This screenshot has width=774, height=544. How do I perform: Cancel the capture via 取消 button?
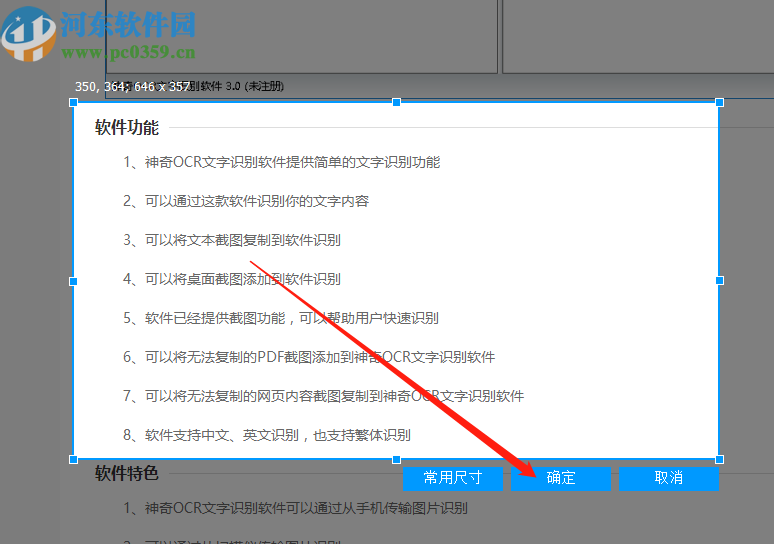669,478
